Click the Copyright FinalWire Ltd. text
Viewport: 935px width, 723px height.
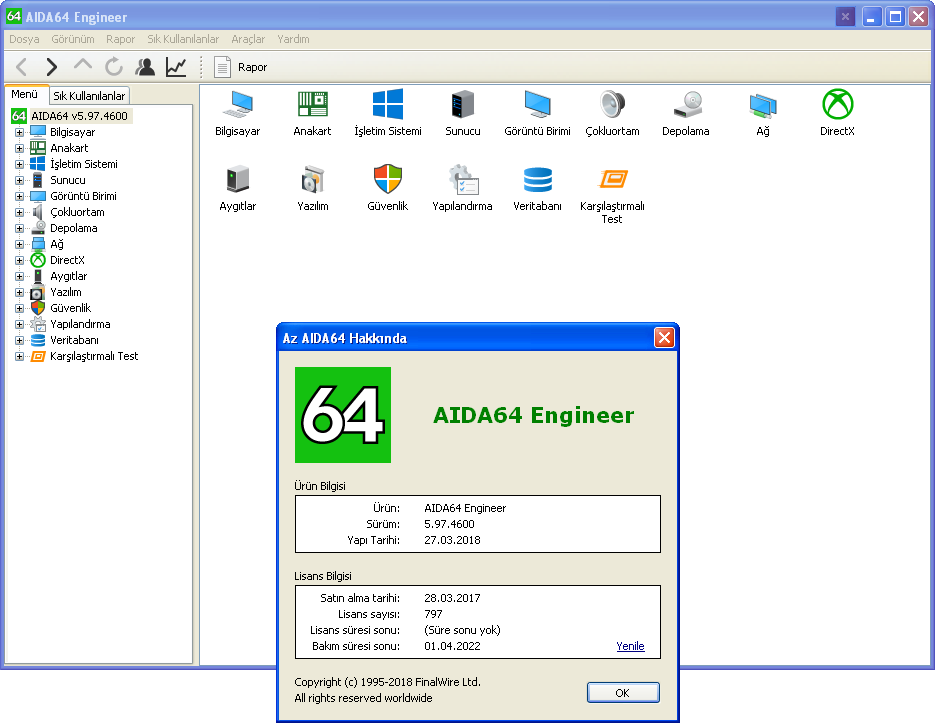click(x=388, y=682)
